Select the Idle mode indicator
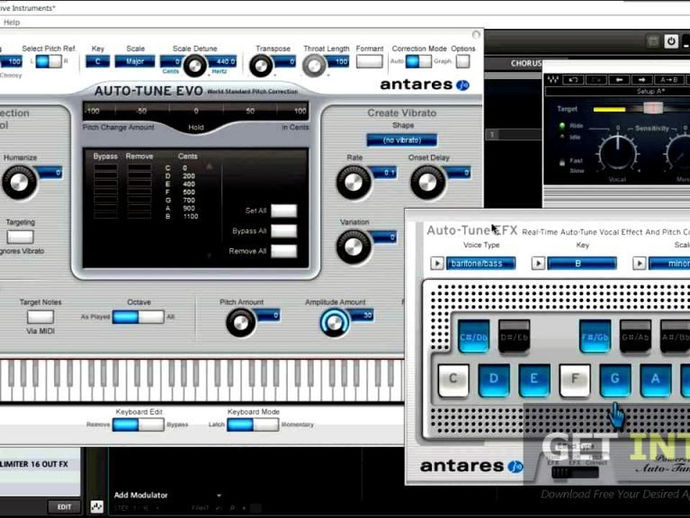Viewport: 690px width, 518px height. [x=562, y=137]
